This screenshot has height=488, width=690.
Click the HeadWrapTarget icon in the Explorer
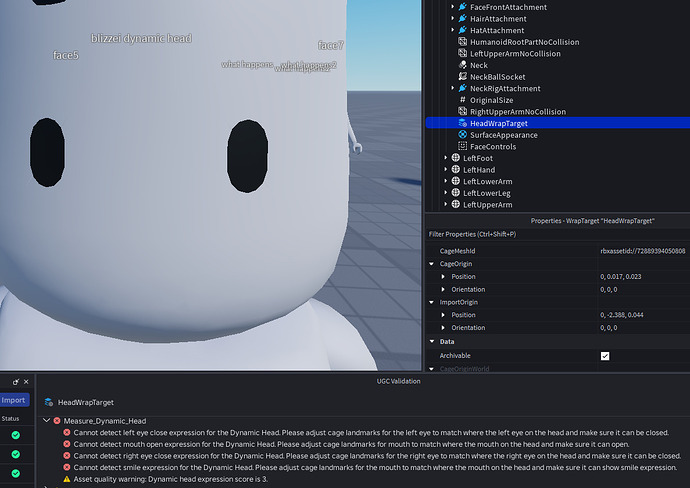click(x=462, y=123)
